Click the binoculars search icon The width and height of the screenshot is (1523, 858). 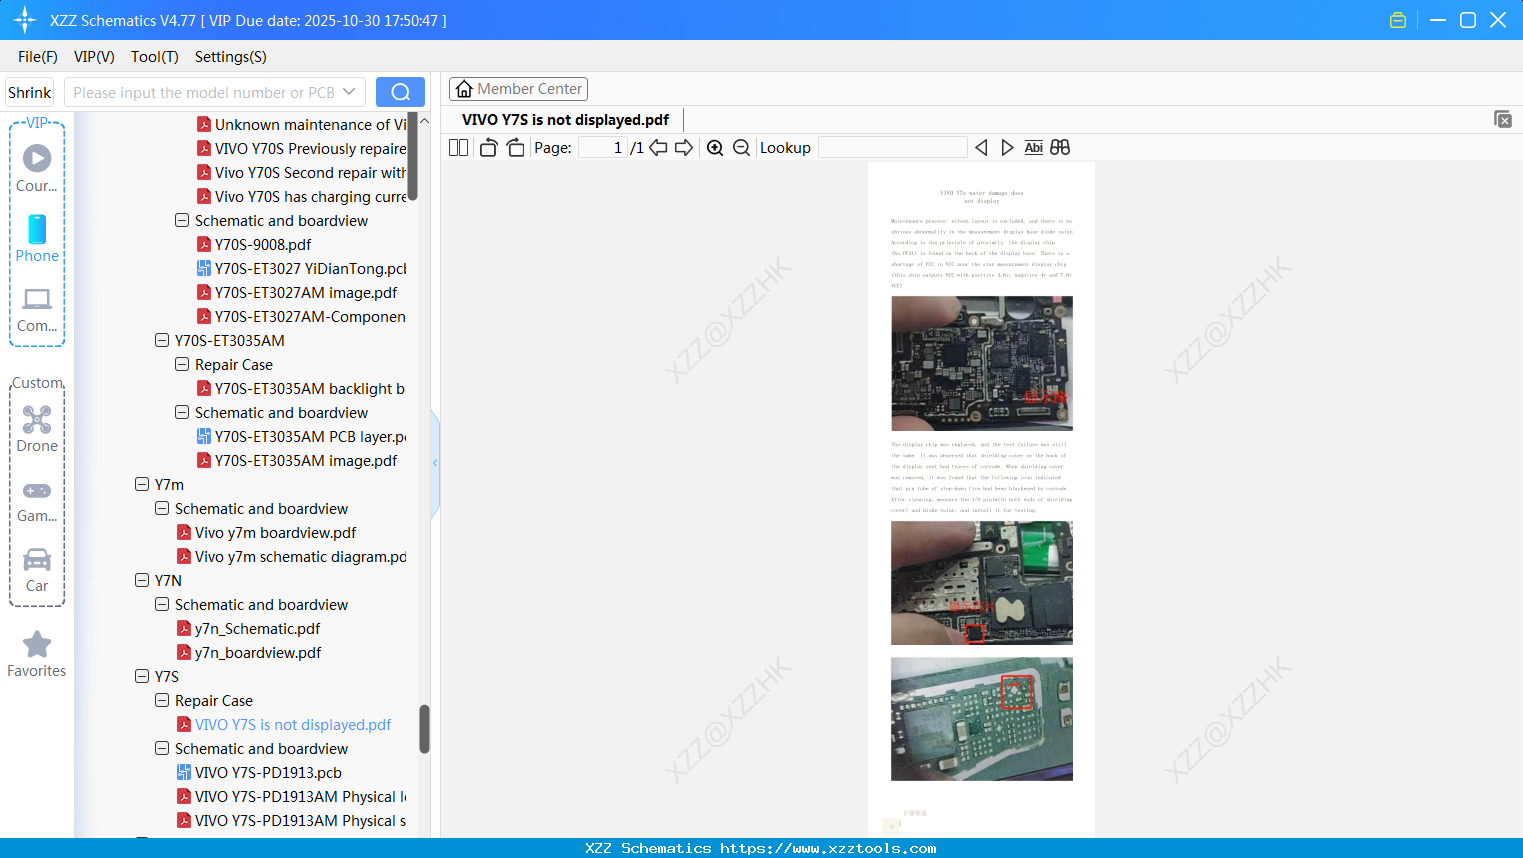(x=1060, y=148)
